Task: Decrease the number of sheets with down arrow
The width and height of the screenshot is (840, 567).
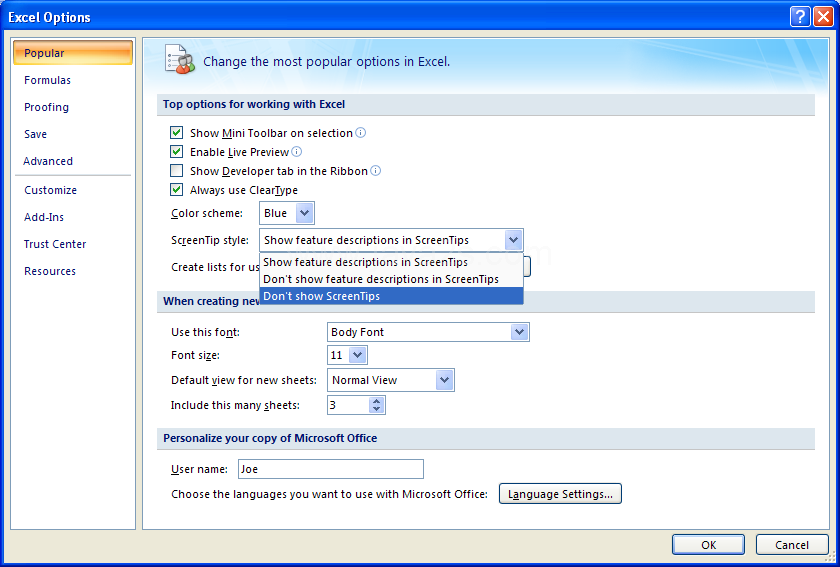Action: point(377,409)
